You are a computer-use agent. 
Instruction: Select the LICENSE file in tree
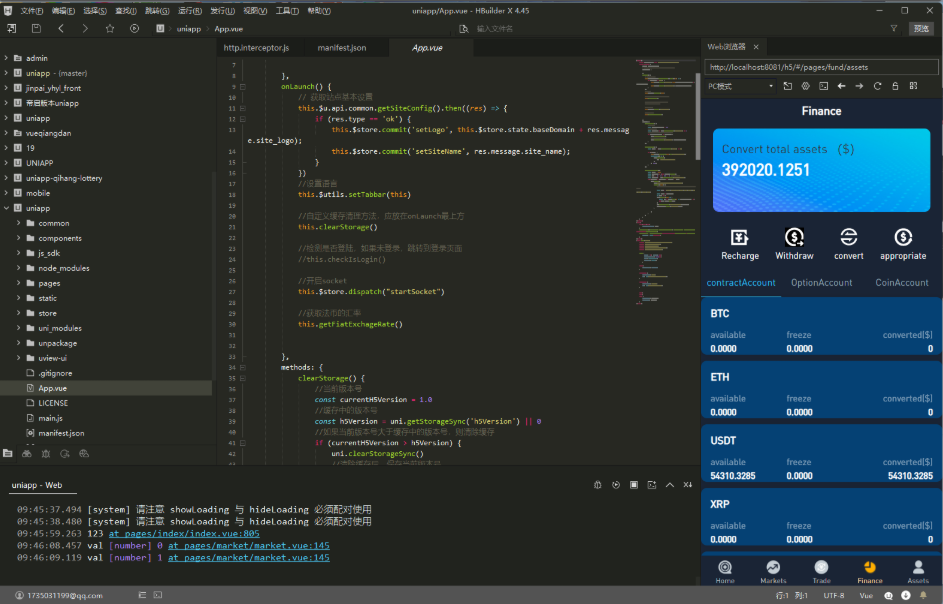[53, 403]
